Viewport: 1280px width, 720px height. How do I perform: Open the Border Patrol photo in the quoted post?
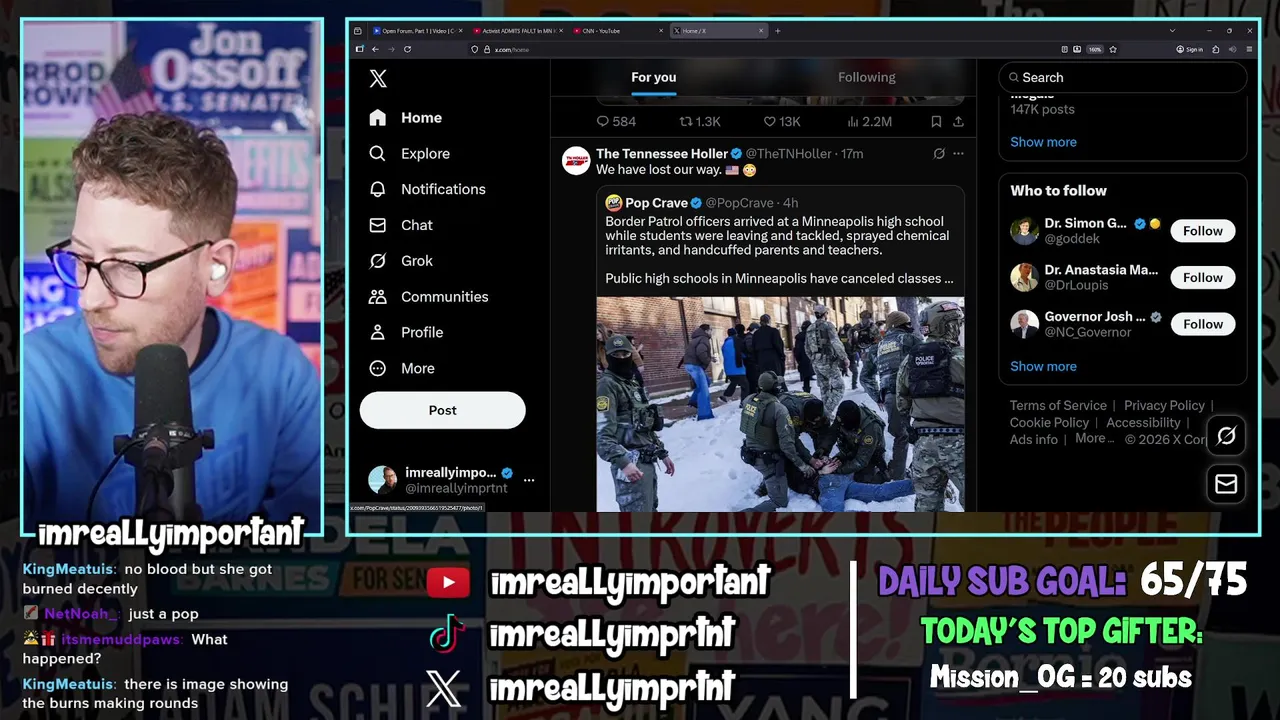780,404
